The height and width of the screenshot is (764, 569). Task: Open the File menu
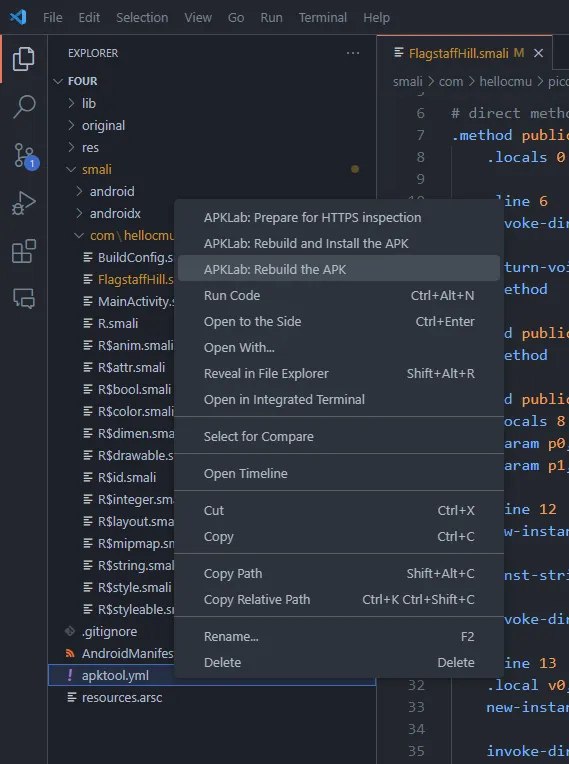(x=53, y=18)
